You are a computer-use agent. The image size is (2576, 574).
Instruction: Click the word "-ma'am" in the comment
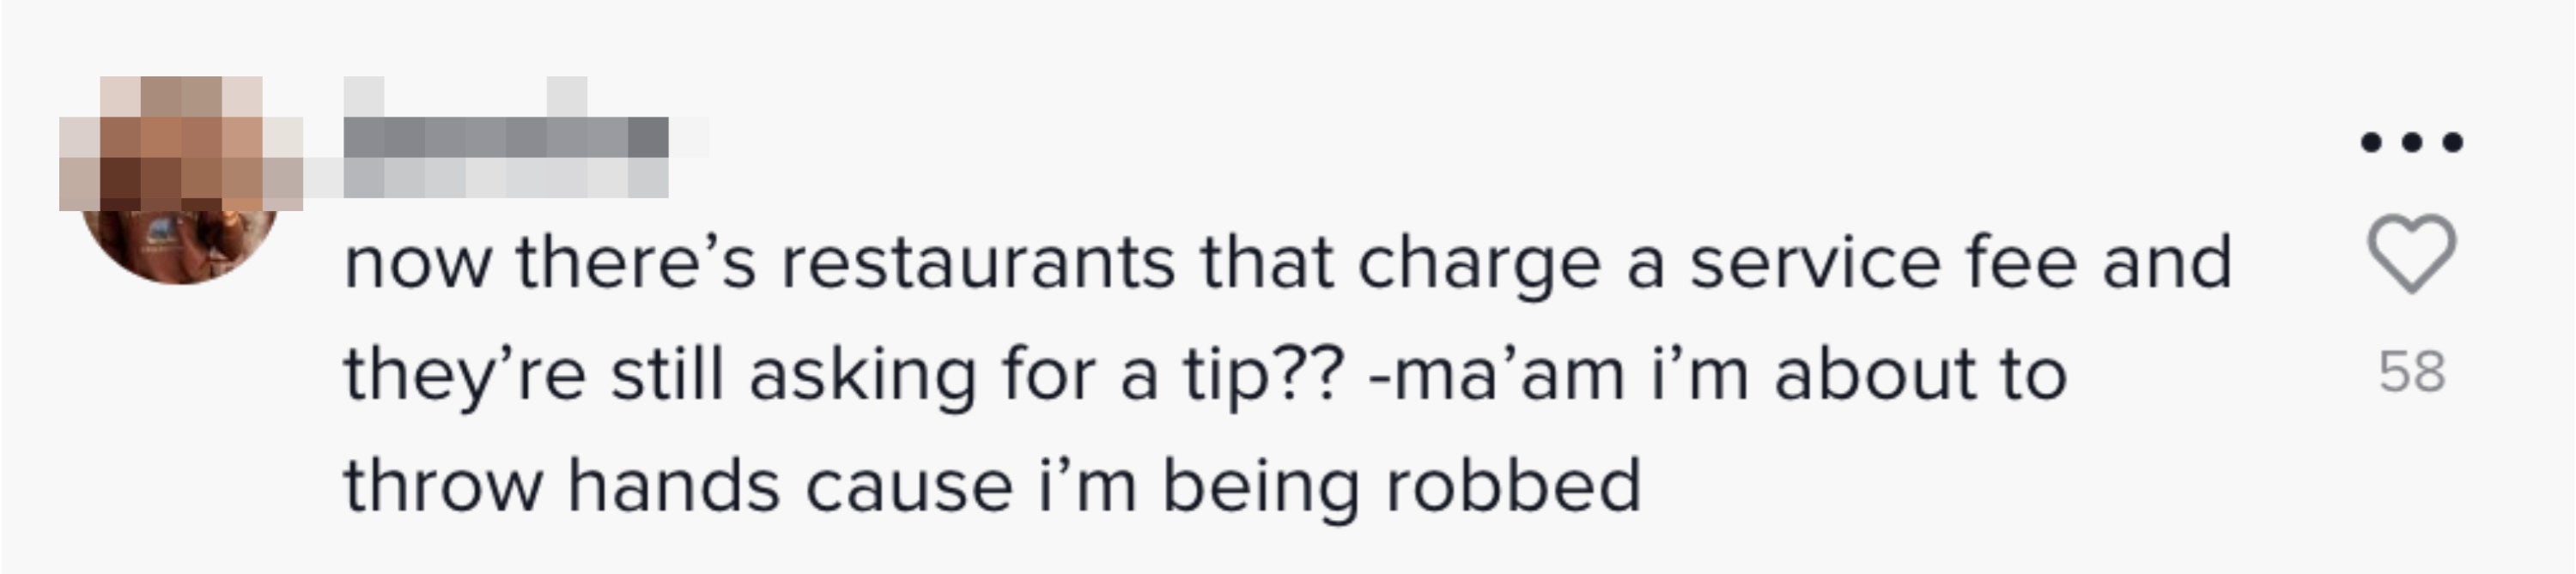[x=1496, y=376]
